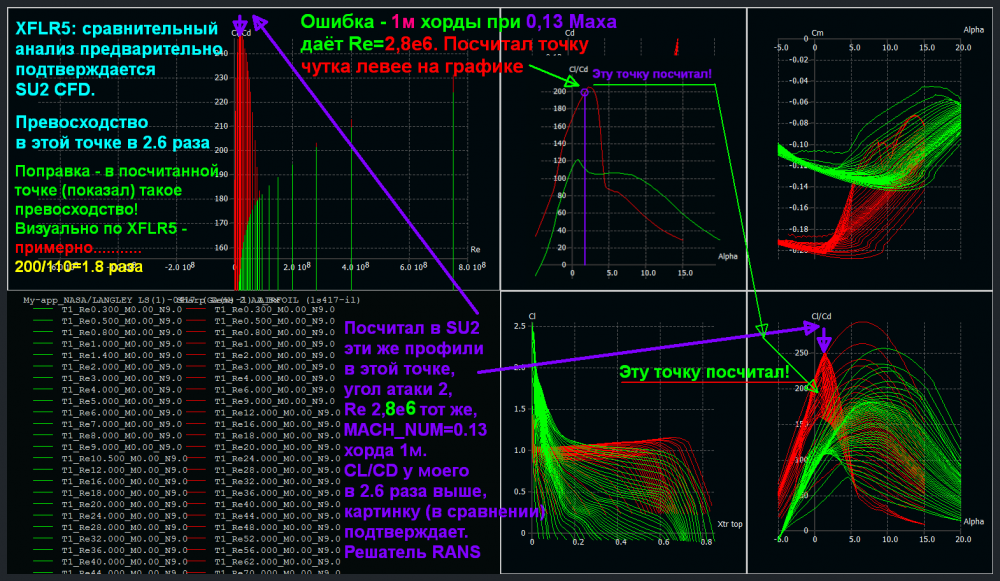Pick green-curve legend entry T1_Re28.000_M0.00_N9.0

(x=124, y=527)
